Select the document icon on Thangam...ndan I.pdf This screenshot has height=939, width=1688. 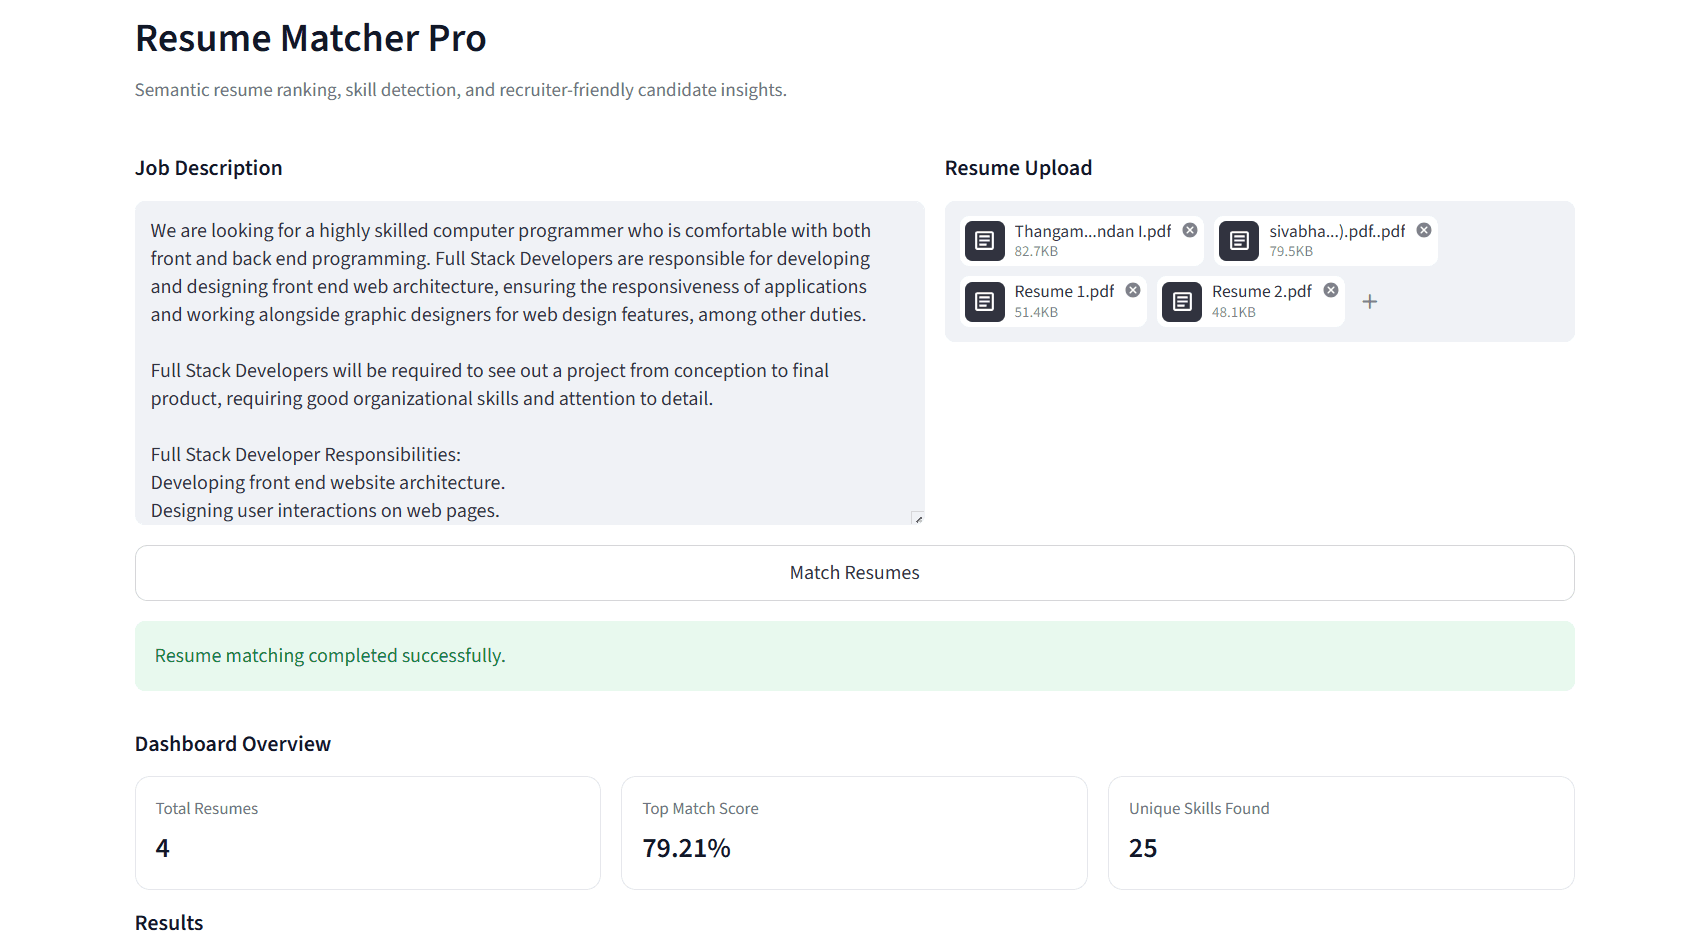(x=984, y=241)
